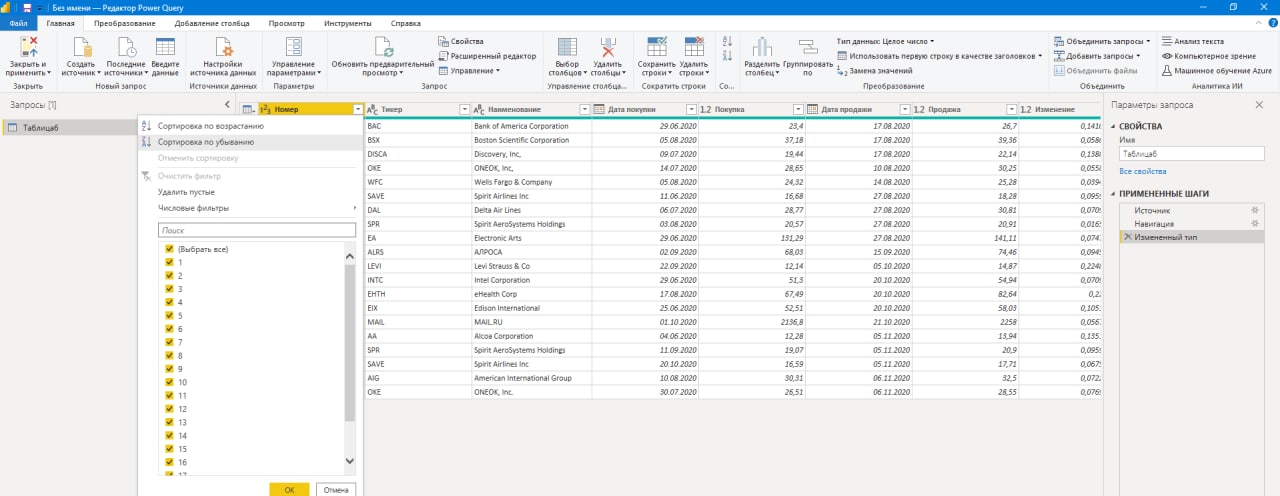Image resolution: width=1280 pixels, height=496 pixels.
Task: Click Компьютерное зрение
Action: pyautogui.click(x=1208, y=56)
